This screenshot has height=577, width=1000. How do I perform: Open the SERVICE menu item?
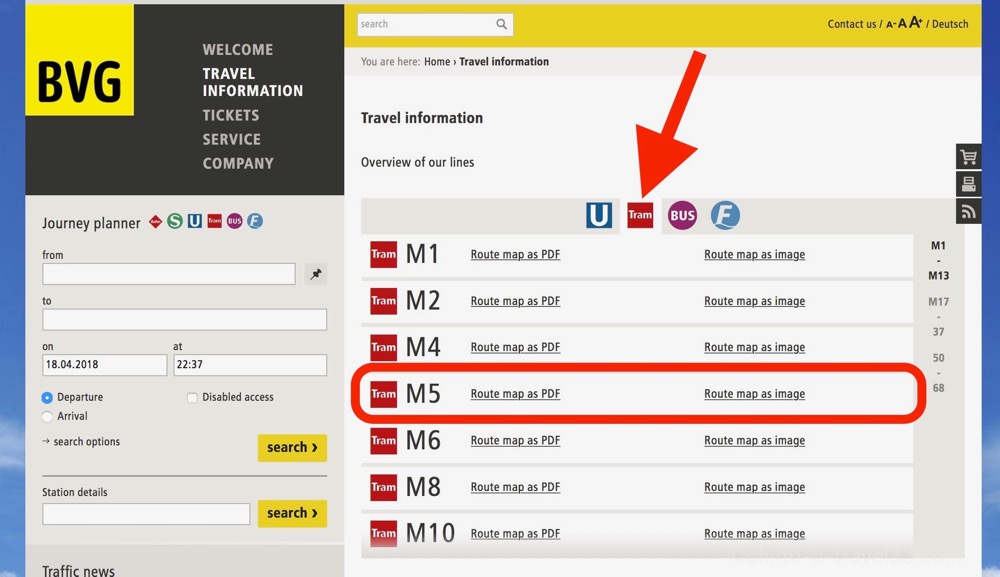(232, 140)
